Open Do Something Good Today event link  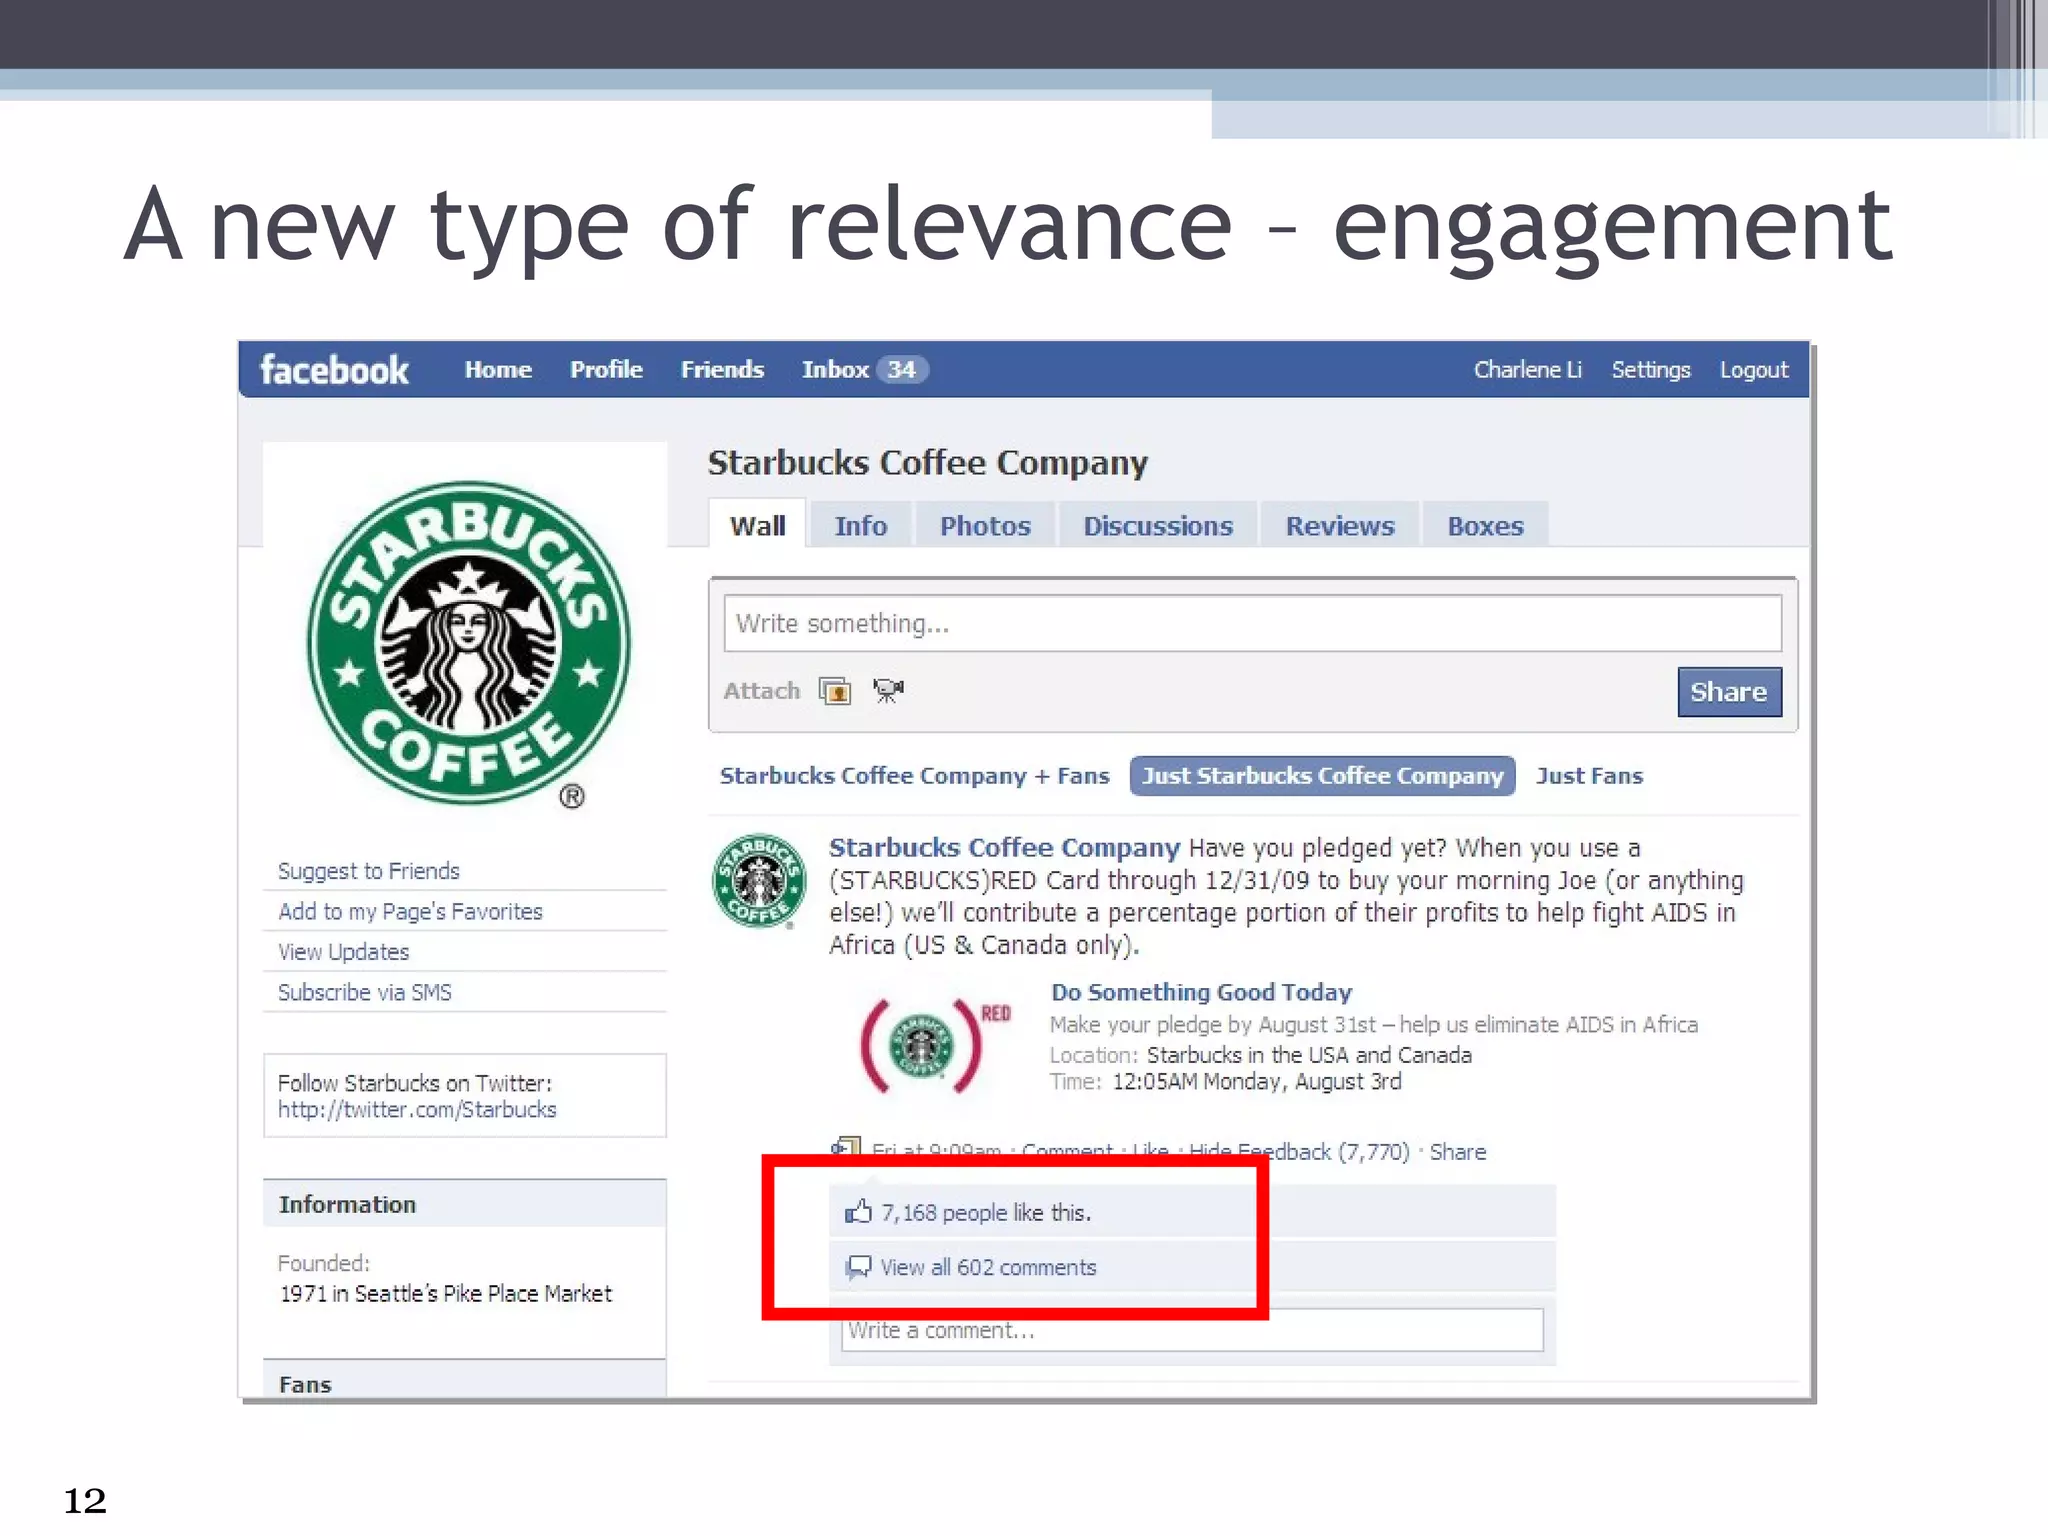[x=1201, y=992]
